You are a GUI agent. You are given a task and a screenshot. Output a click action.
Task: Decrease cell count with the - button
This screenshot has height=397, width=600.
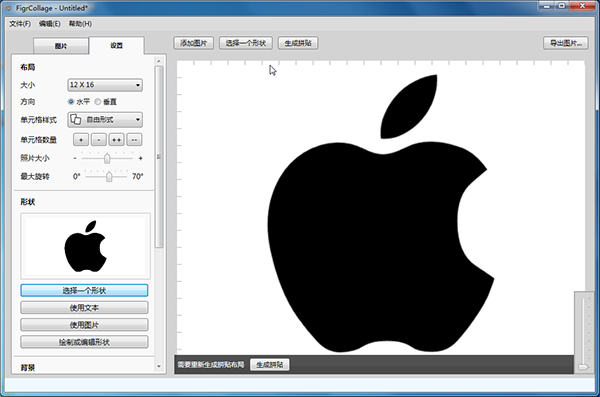(x=99, y=140)
